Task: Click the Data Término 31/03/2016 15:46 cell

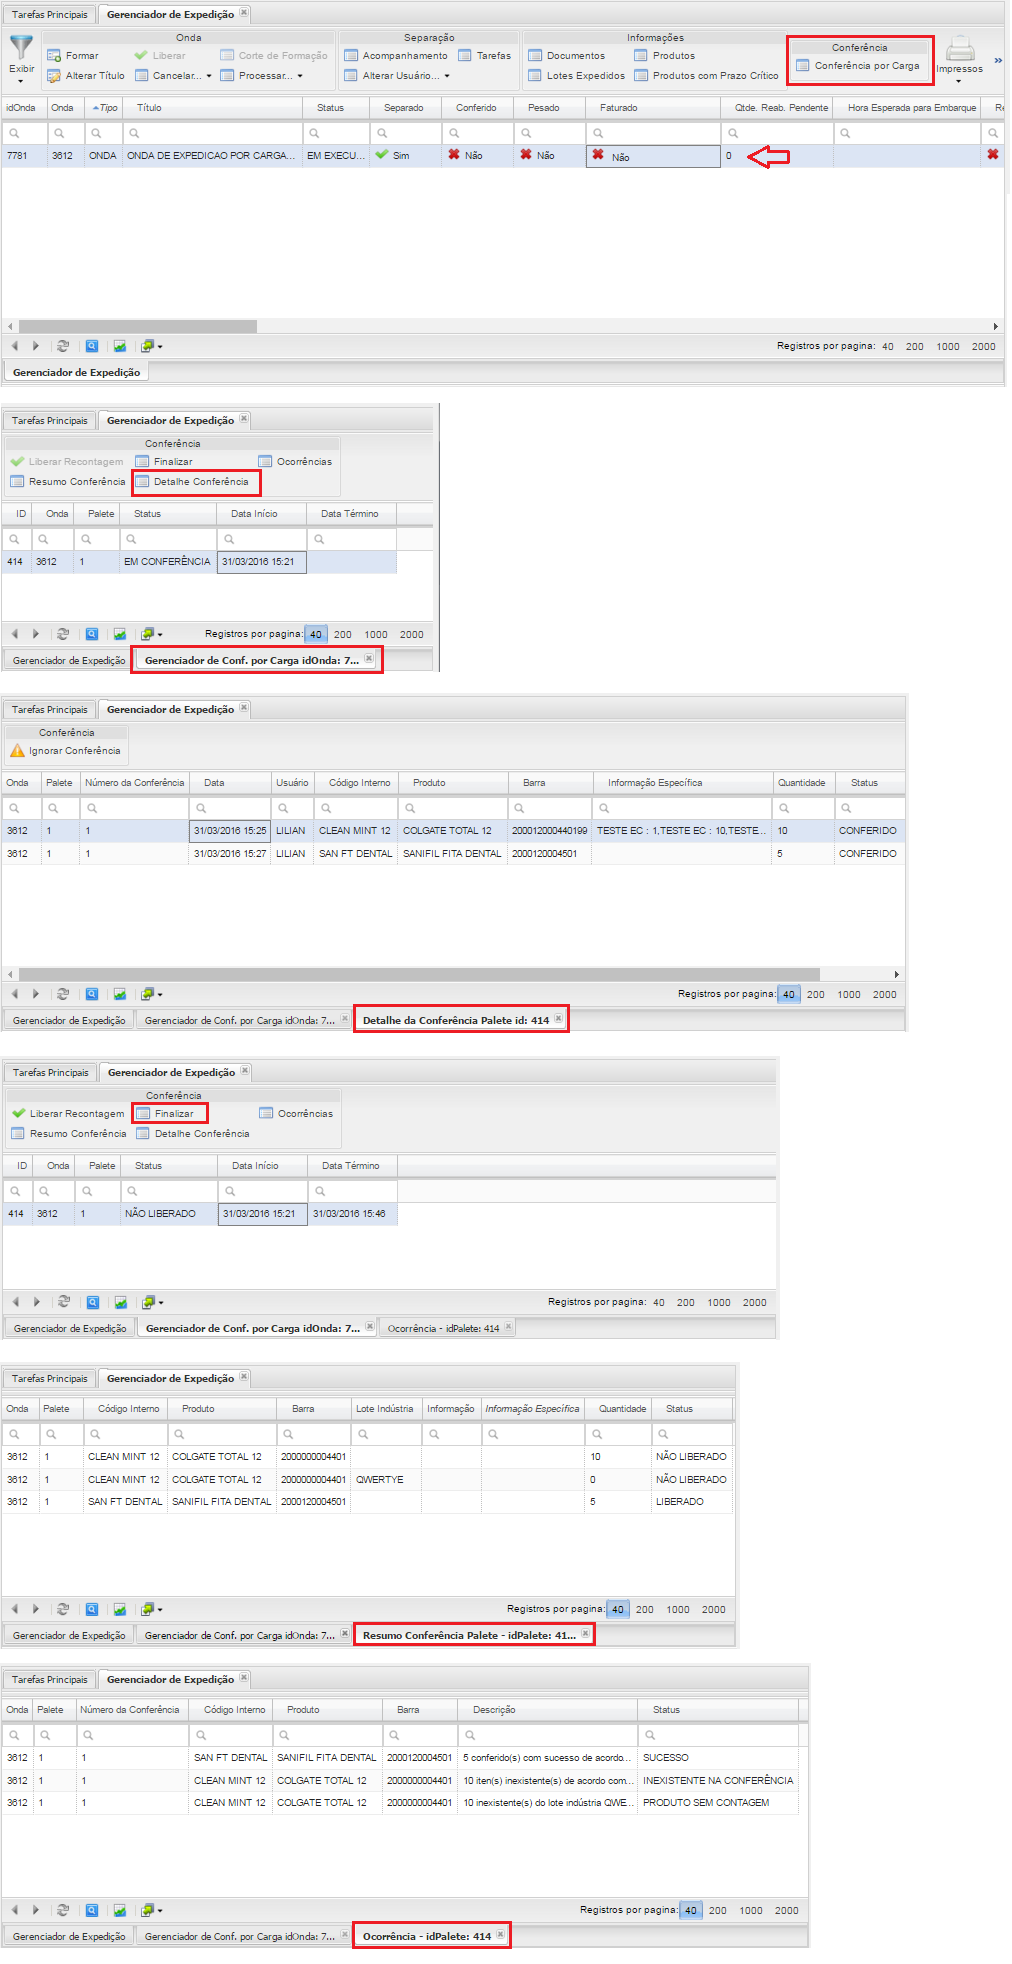Action: [x=352, y=1214]
